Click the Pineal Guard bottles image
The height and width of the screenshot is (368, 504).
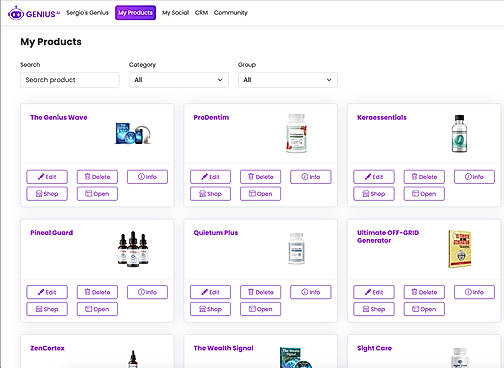point(133,249)
